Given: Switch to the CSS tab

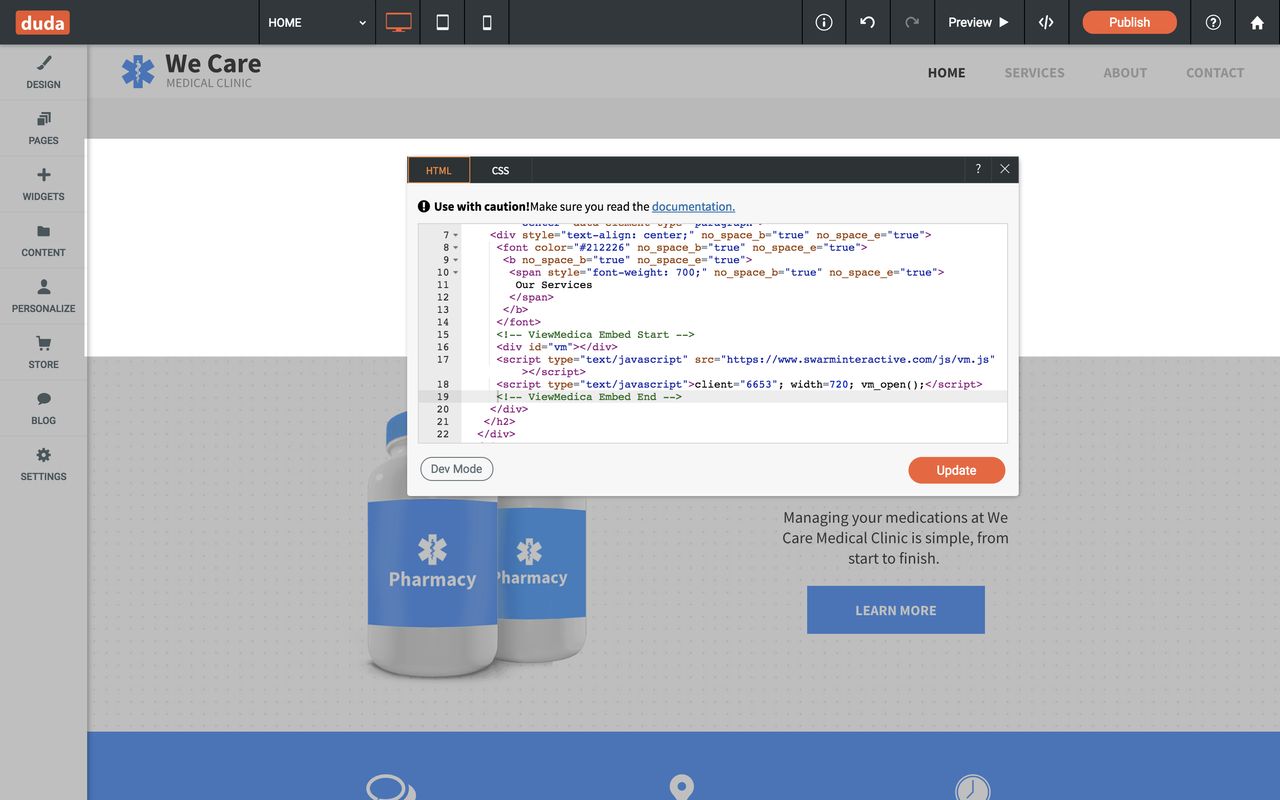Looking at the screenshot, I should pos(500,170).
